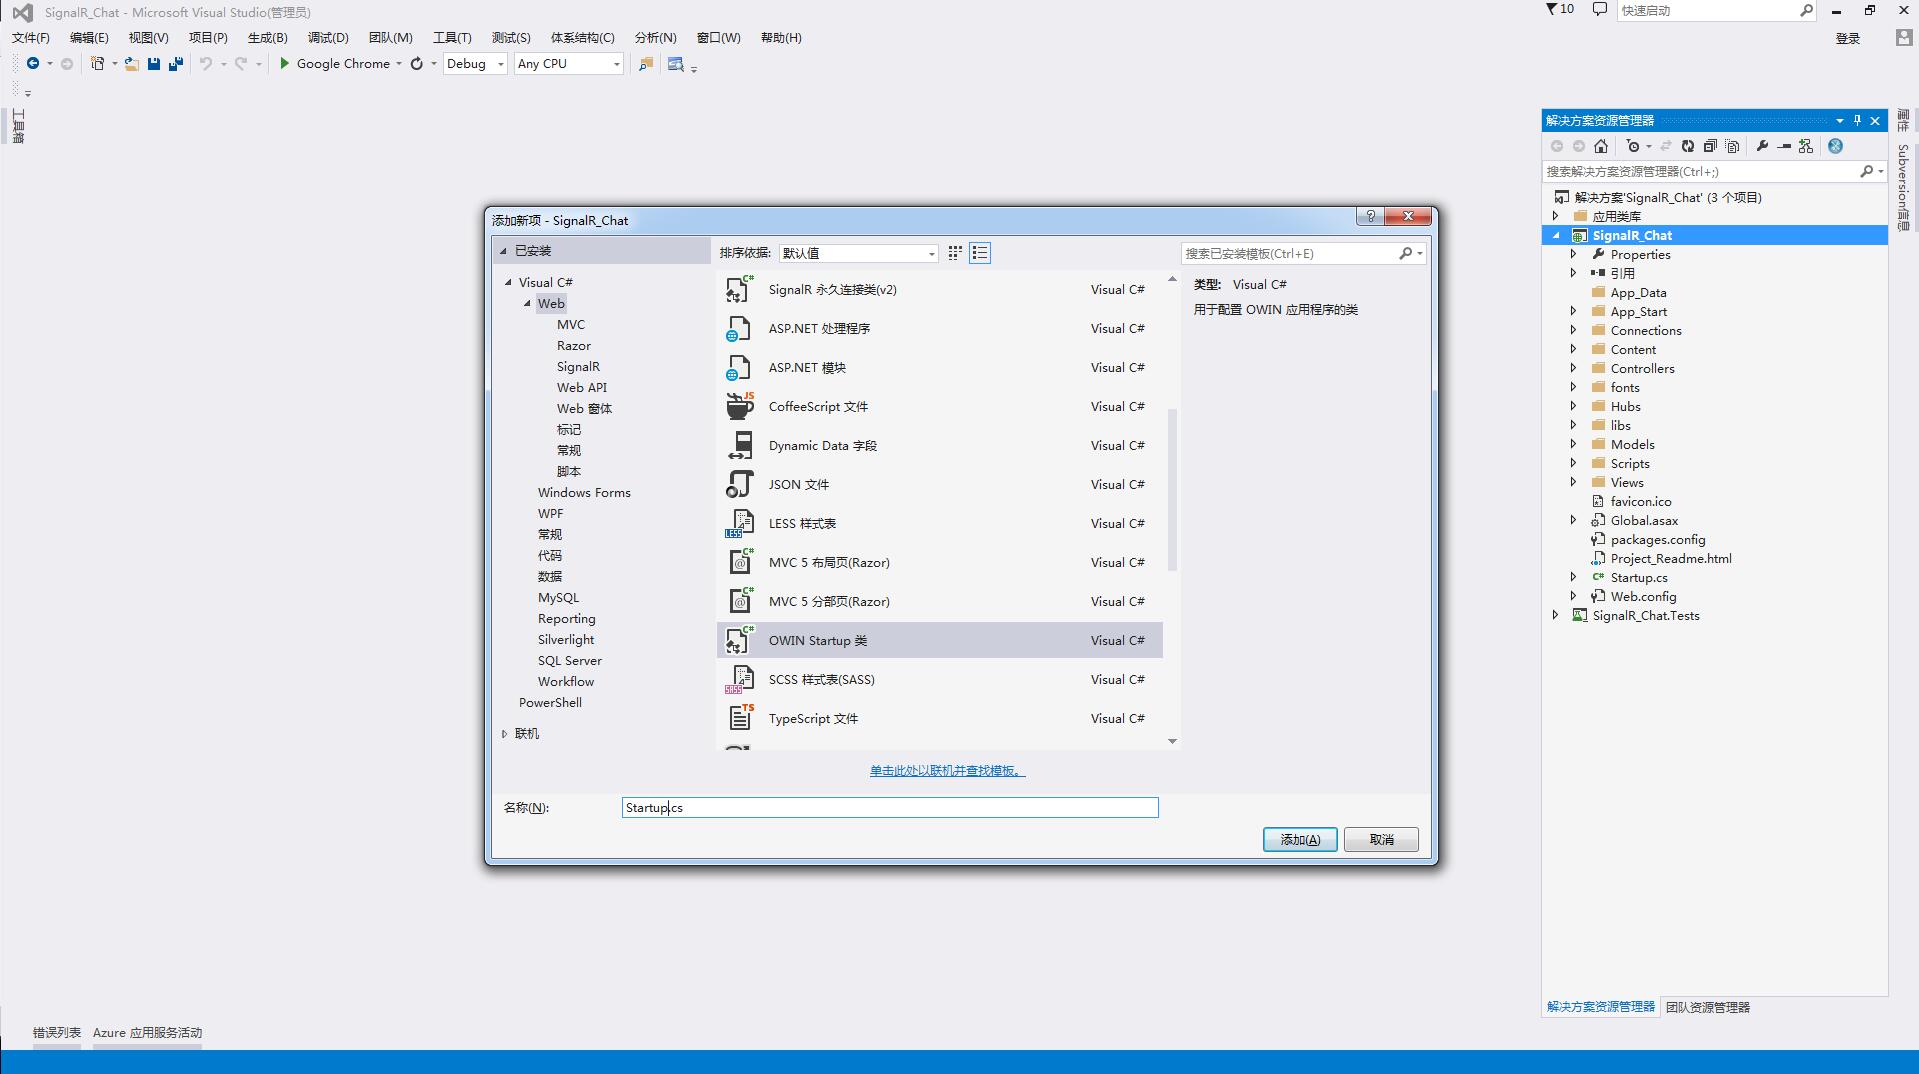Select the JSON 文件 template
Screen dimensions: 1919x1074
[x=940, y=484]
